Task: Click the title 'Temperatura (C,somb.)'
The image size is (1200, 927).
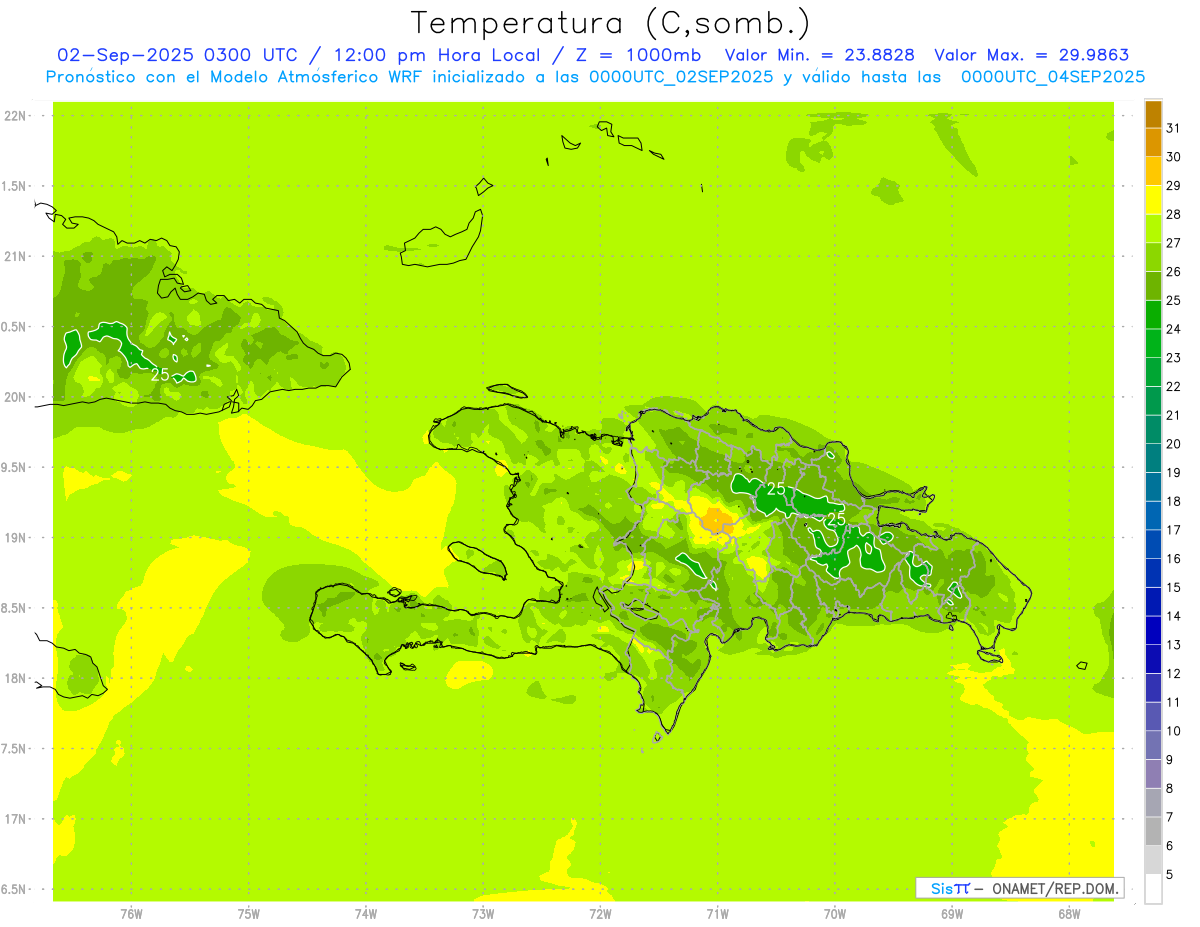Action: (611, 23)
